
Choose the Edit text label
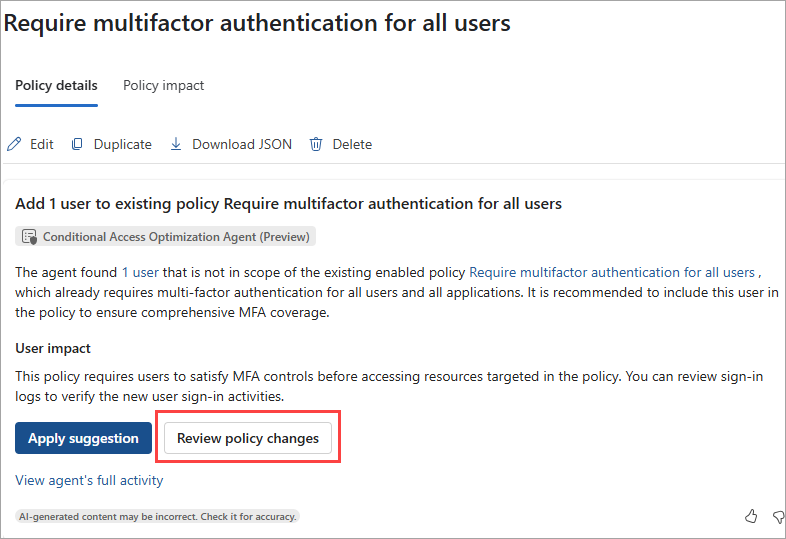click(42, 144)
